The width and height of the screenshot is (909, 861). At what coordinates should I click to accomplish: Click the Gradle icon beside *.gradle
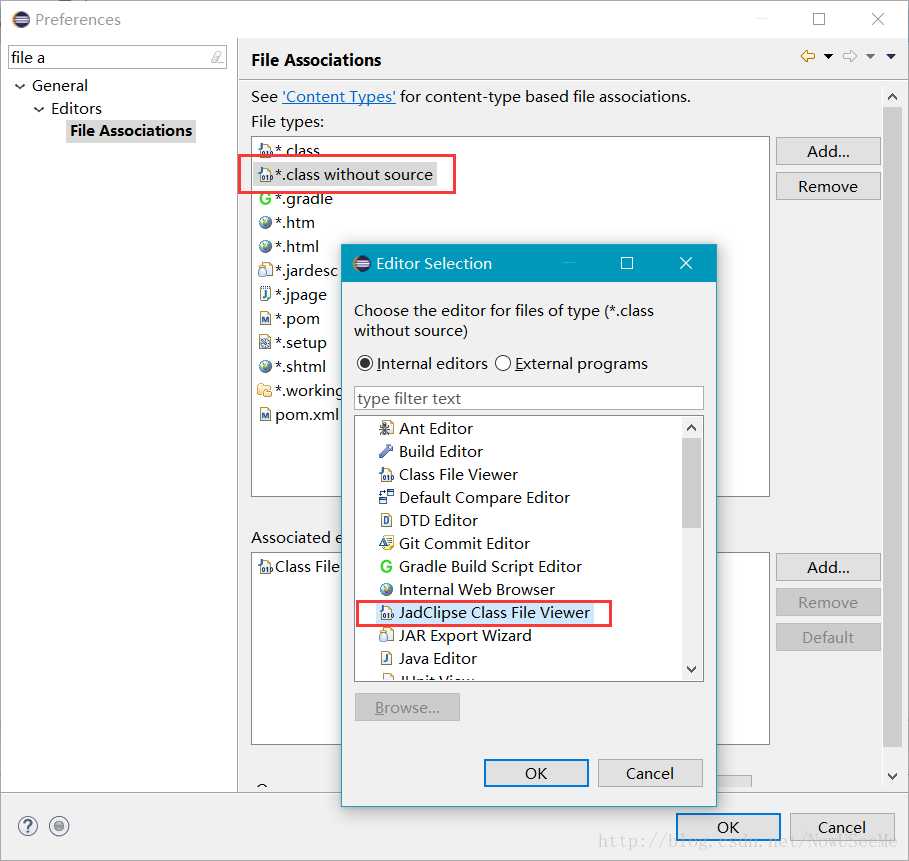(265, 199)
